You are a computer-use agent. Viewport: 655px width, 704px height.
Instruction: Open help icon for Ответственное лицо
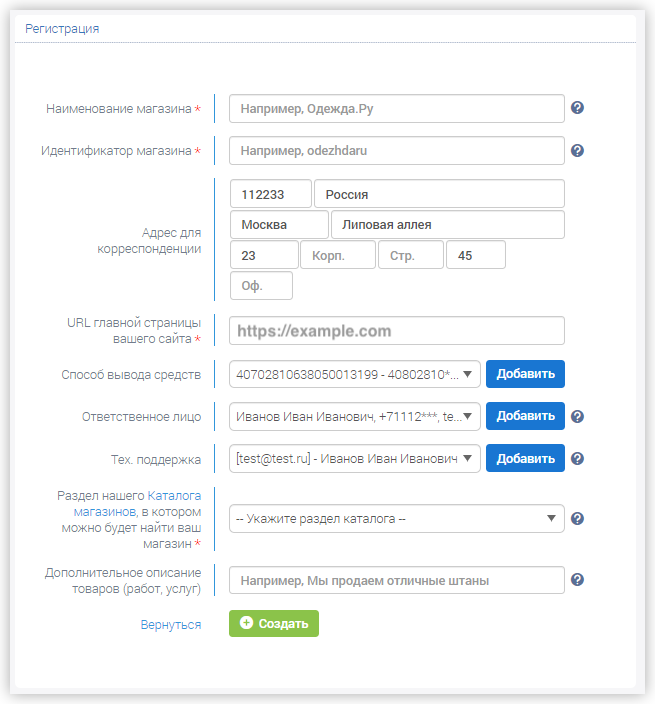click(x=577, y=416)
